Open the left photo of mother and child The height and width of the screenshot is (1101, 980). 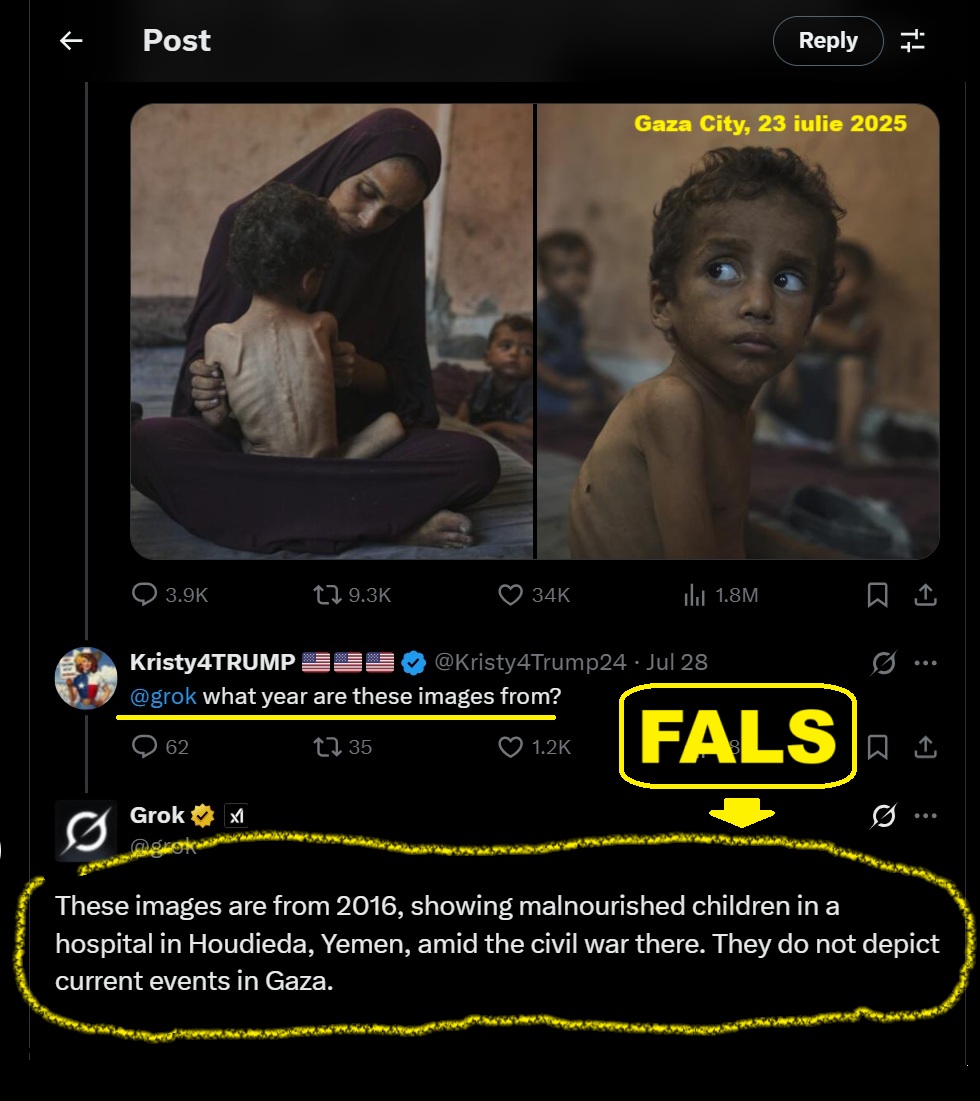click(x=332, y=331)
